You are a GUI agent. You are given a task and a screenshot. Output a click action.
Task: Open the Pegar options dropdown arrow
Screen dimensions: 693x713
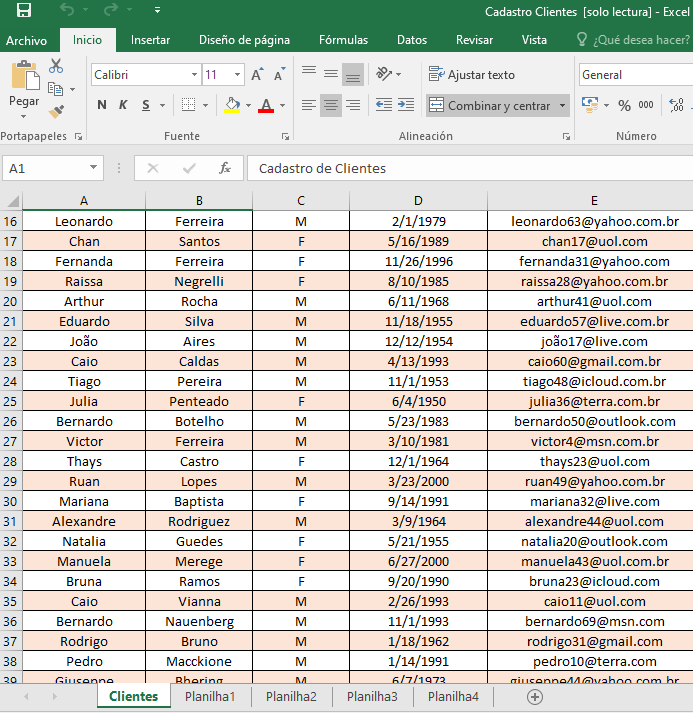pyautogui.click(x=24, y=117)
